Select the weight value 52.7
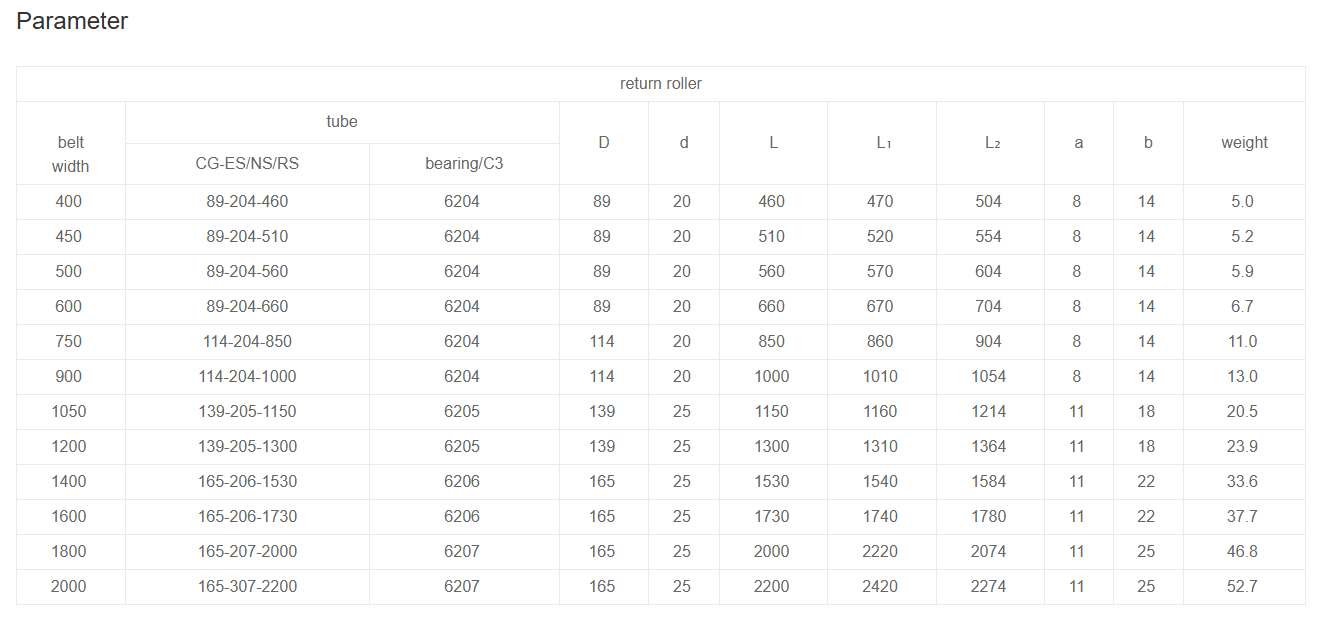Viewport: 1324px width, 617px height. tap(1243, 587)
